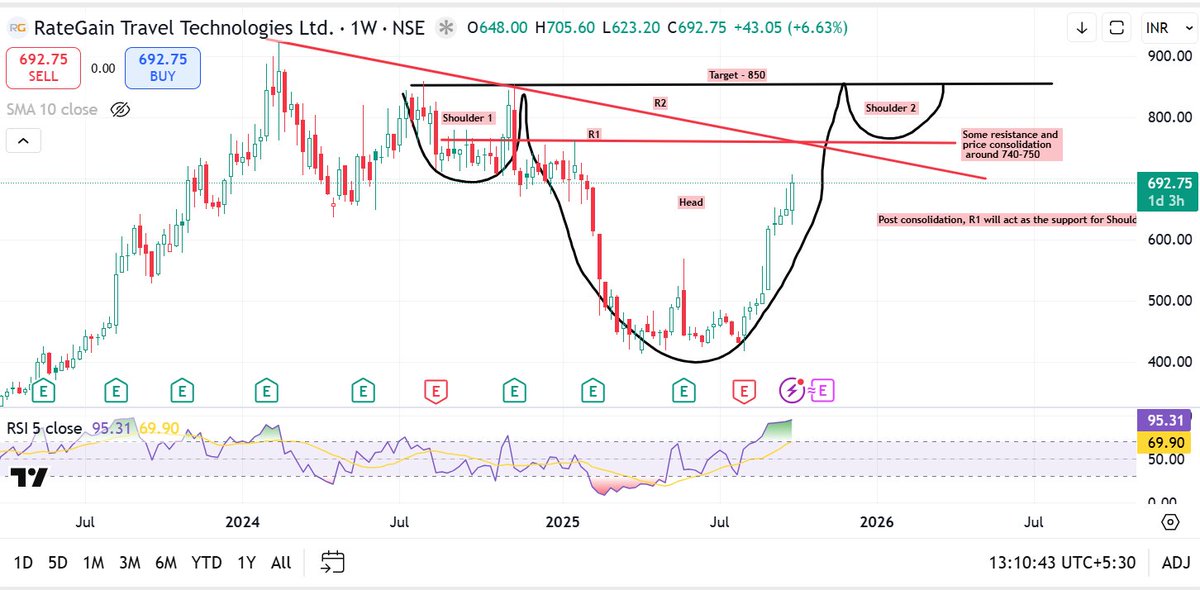This screenshot has width=1200, height=590.
Task: Select the 3M time range
Action: 130,562
